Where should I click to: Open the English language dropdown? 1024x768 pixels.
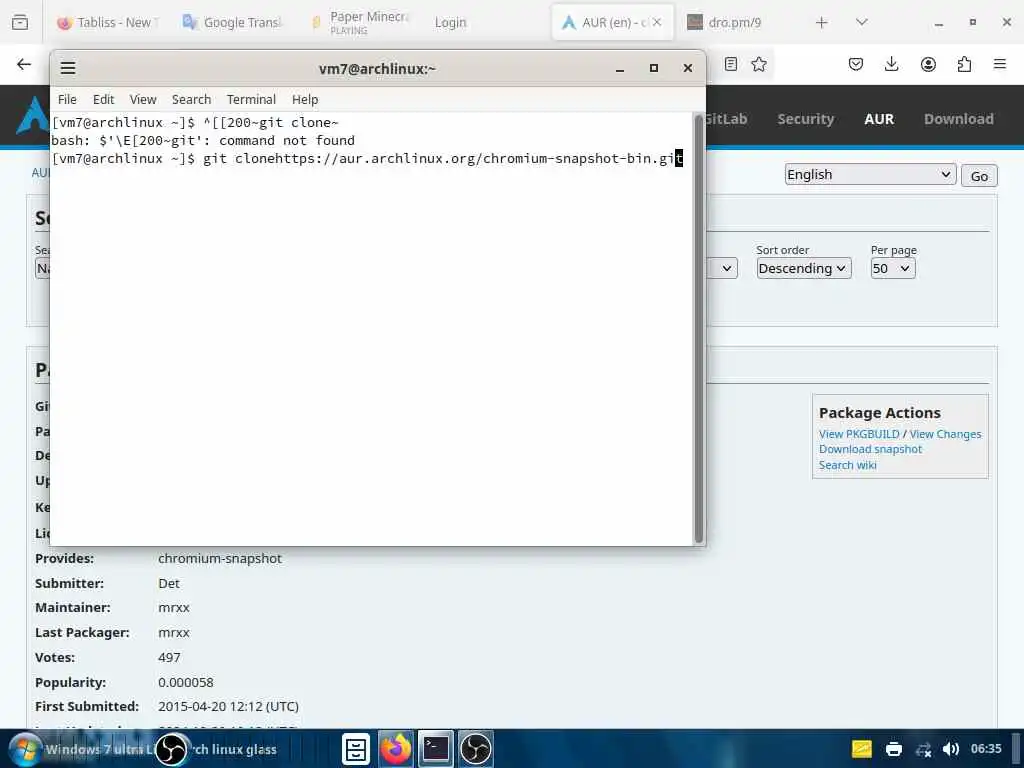coord(870,174)
